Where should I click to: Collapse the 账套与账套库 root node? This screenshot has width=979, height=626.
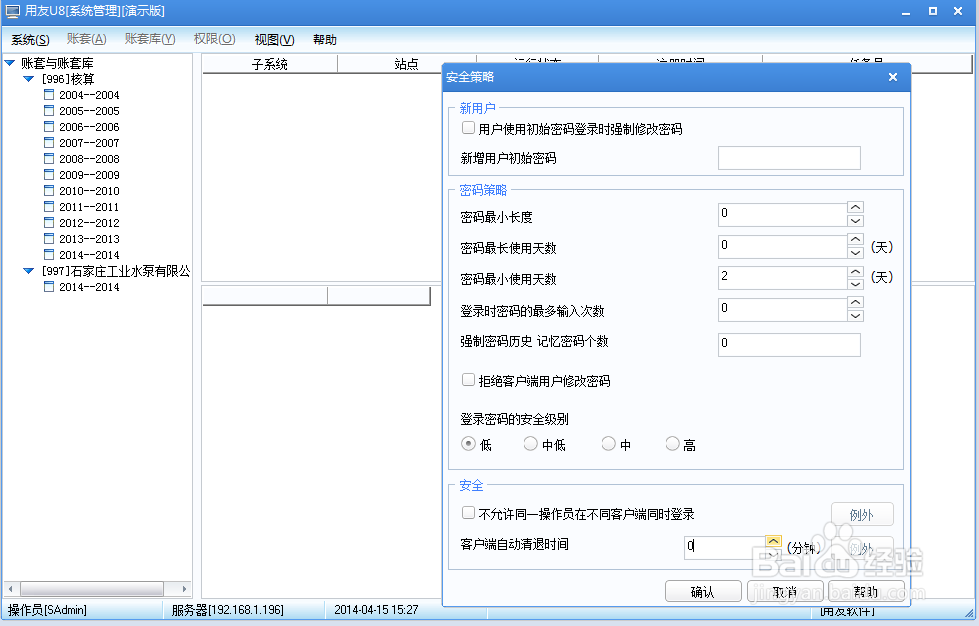point(10,62)
